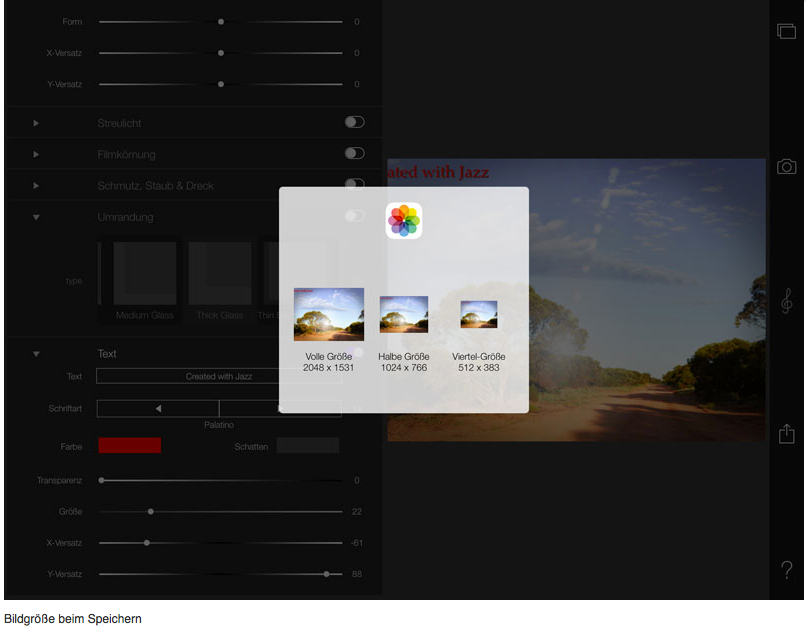806x631 pixels.
Task: Enable the Filmkörnung switch
Action: tap(354, 153)
